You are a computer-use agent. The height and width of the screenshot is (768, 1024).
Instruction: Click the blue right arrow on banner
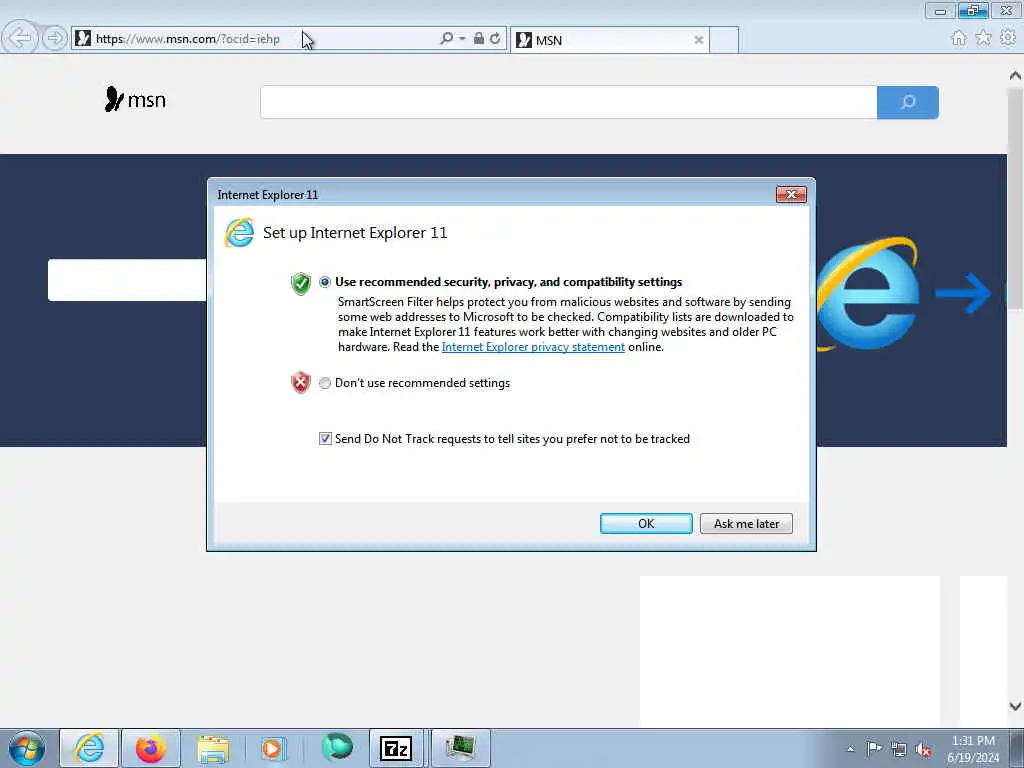point(963,293)
